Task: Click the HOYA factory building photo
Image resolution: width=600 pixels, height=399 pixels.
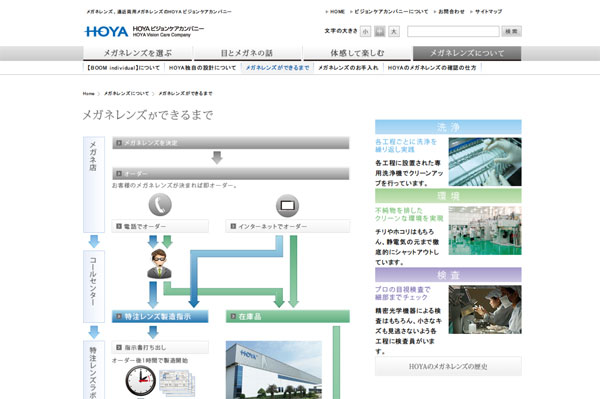Action: (x=274, y=370)
